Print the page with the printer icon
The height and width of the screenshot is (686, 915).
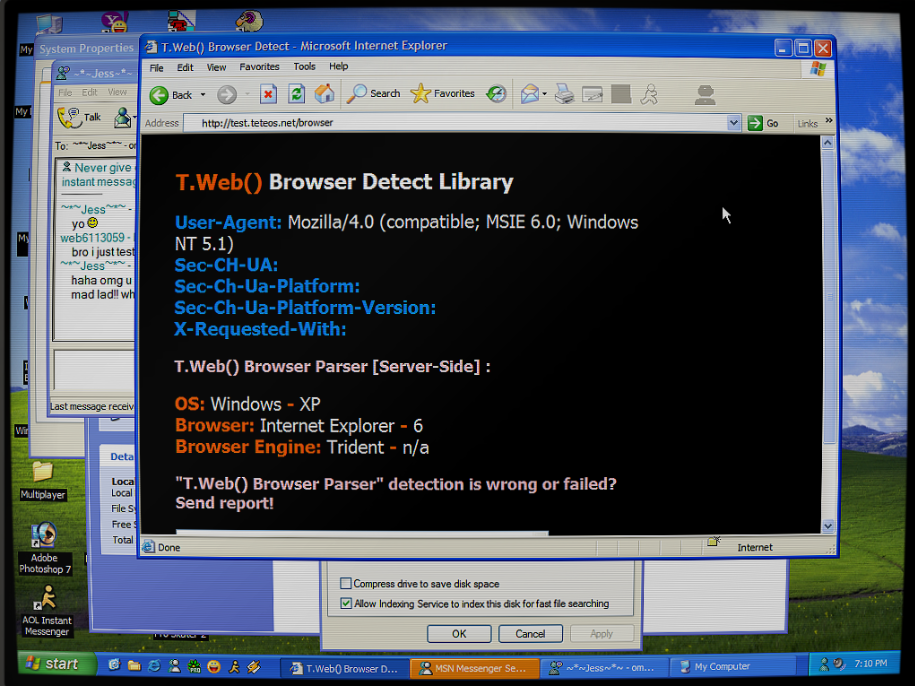pyautogui.click(x=564, y=93)
